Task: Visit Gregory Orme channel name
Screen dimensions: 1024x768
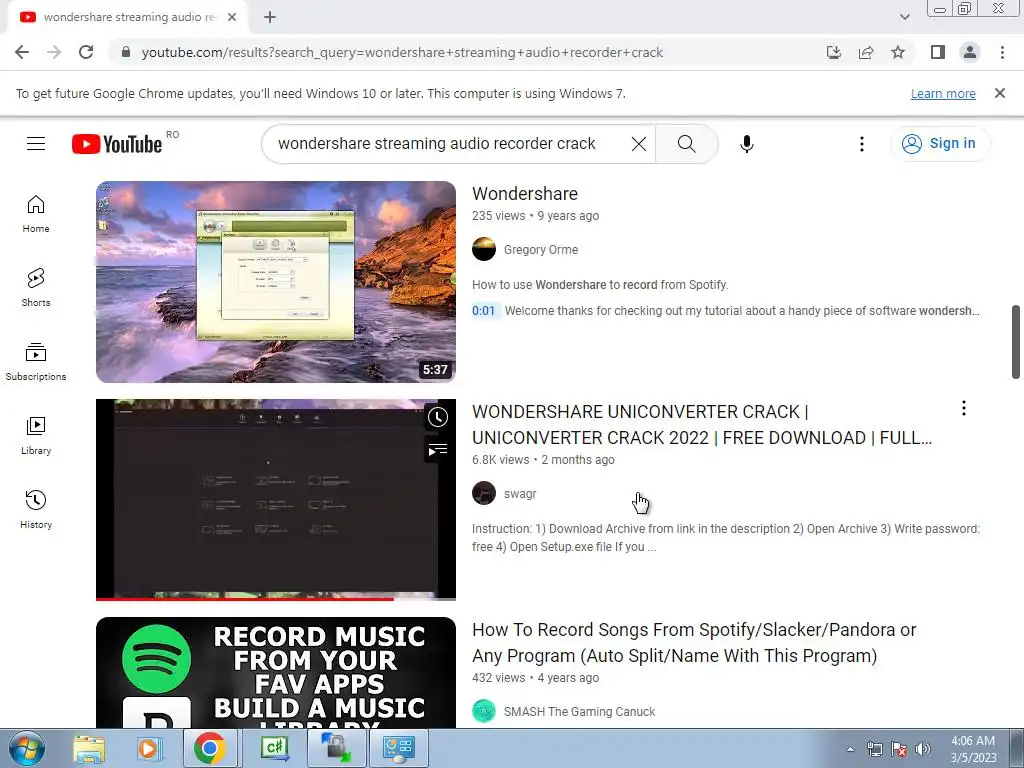Action: pyautogui.click(x=541, y=249)
